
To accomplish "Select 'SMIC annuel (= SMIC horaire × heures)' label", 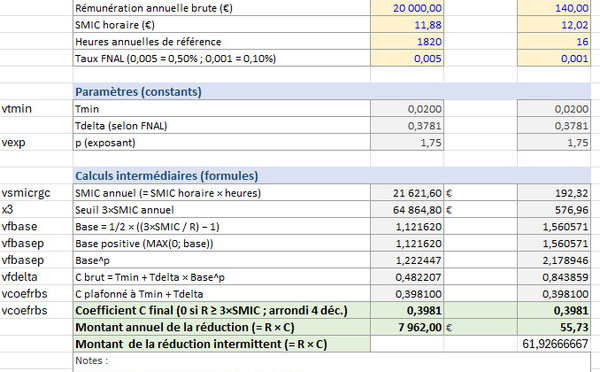I will click(222, 193).
